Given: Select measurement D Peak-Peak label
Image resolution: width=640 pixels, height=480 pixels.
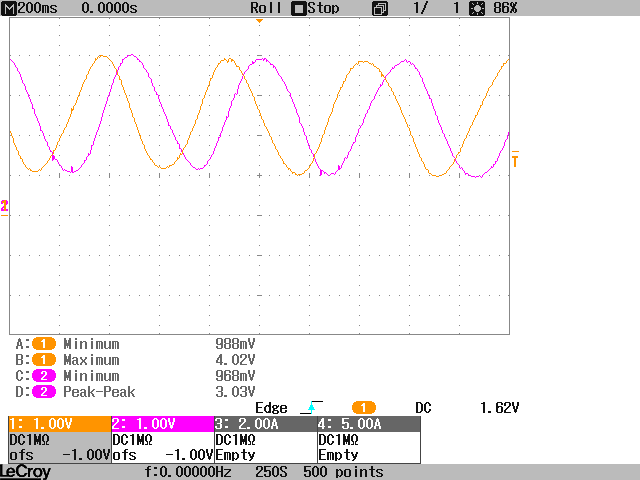Looking at the screenshot, I should point(99,392).
